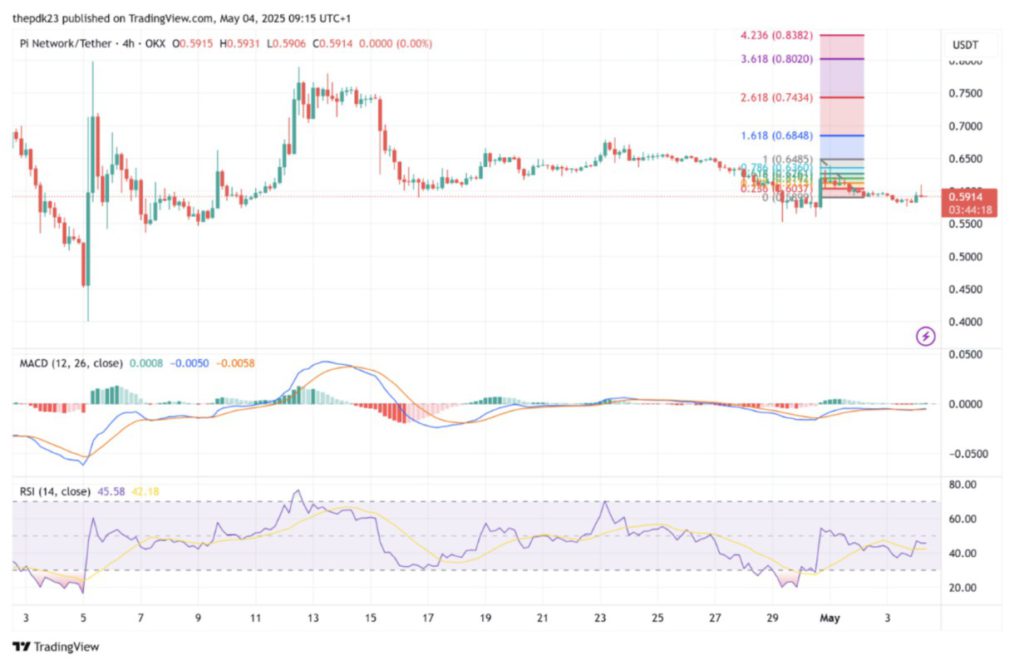Viewport: 1024px width, 665px height.
Task: Click the 0.6500 price axis label
Action: 965,159
